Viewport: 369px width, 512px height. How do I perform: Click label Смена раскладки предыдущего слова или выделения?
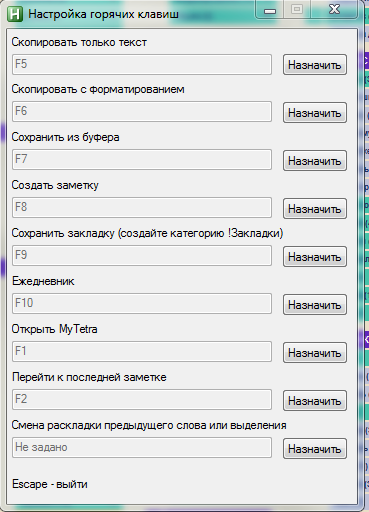pyautogui.click(x=149, y=425)
